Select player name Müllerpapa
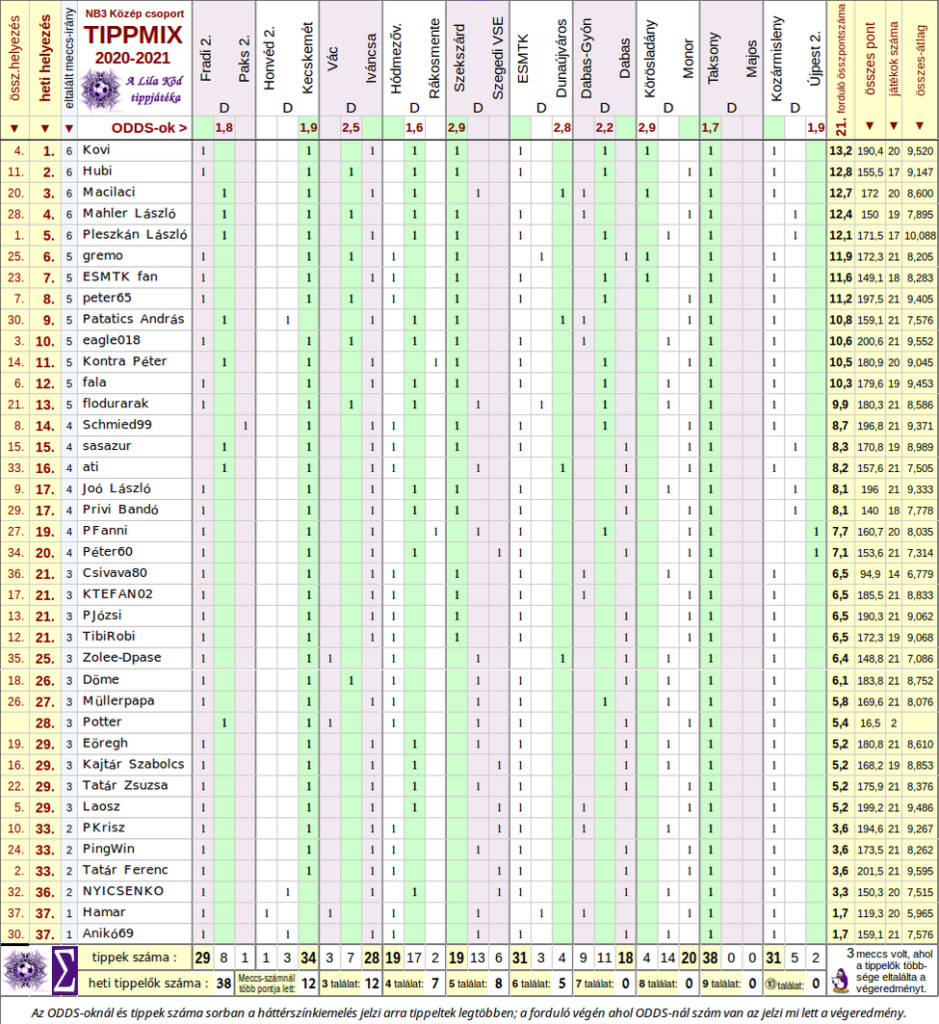The height and width of the screenshot is (1024, 939). (x=118, y=701)
